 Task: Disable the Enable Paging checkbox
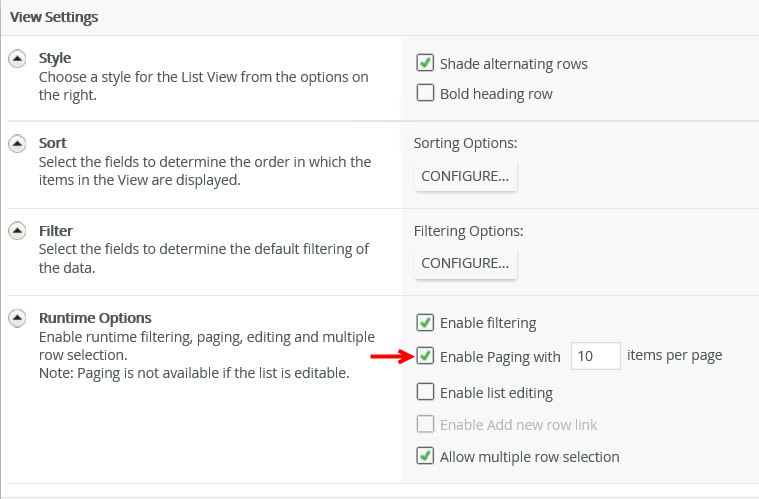[x=425, y=355]
